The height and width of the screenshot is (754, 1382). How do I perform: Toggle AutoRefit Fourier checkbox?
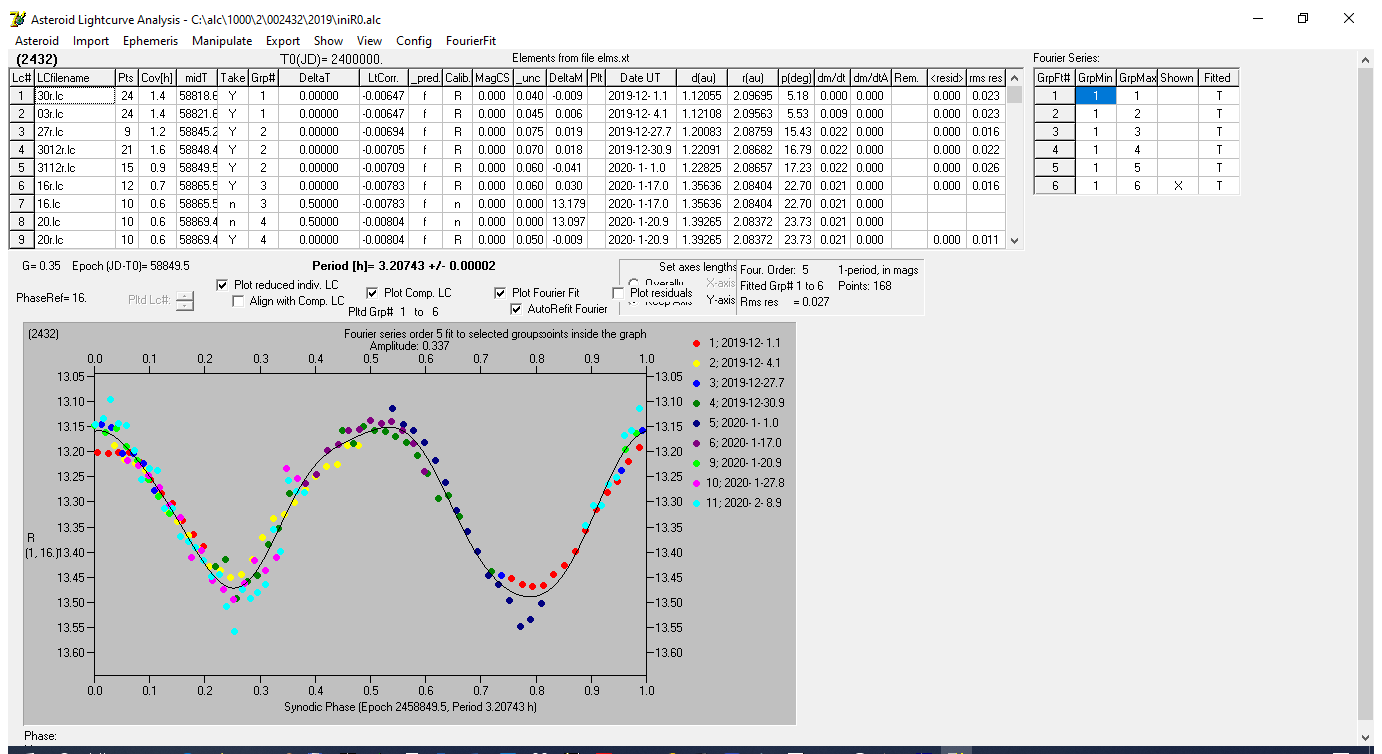click(x=516, y=309)
